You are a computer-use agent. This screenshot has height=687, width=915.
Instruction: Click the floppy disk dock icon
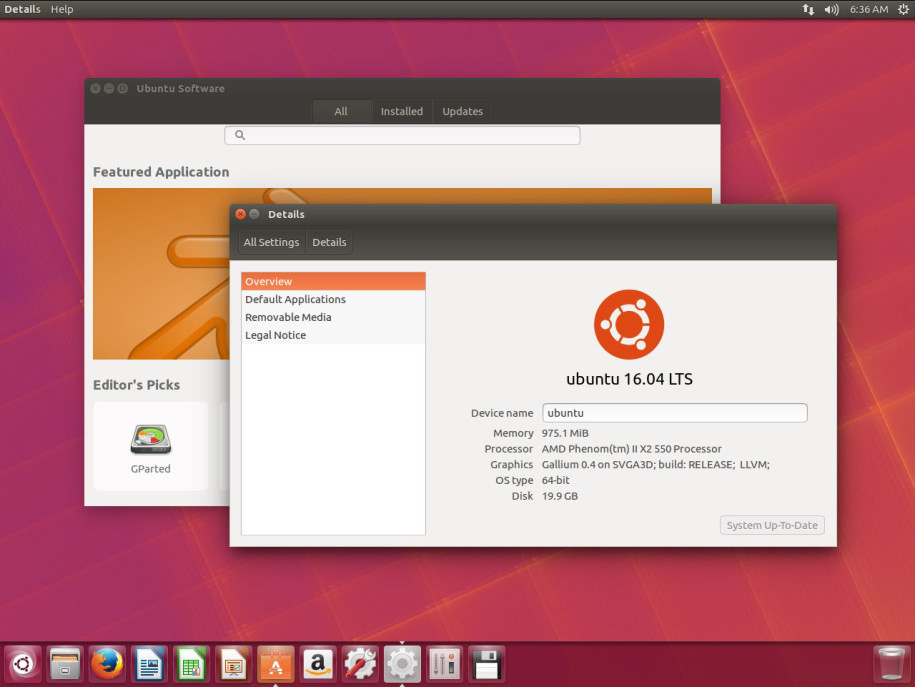(486, 664)
